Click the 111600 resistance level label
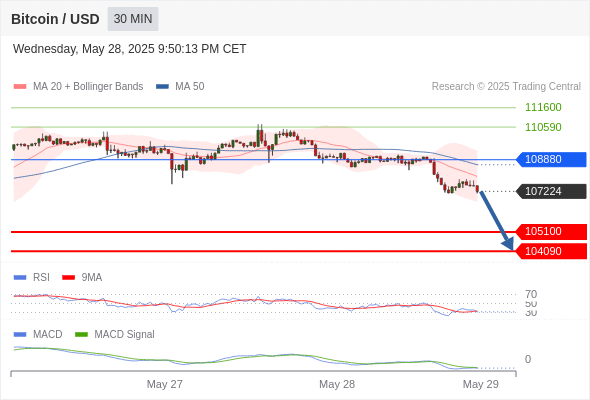This screenshot has height=400, width=590. click(x=543, y=107)
